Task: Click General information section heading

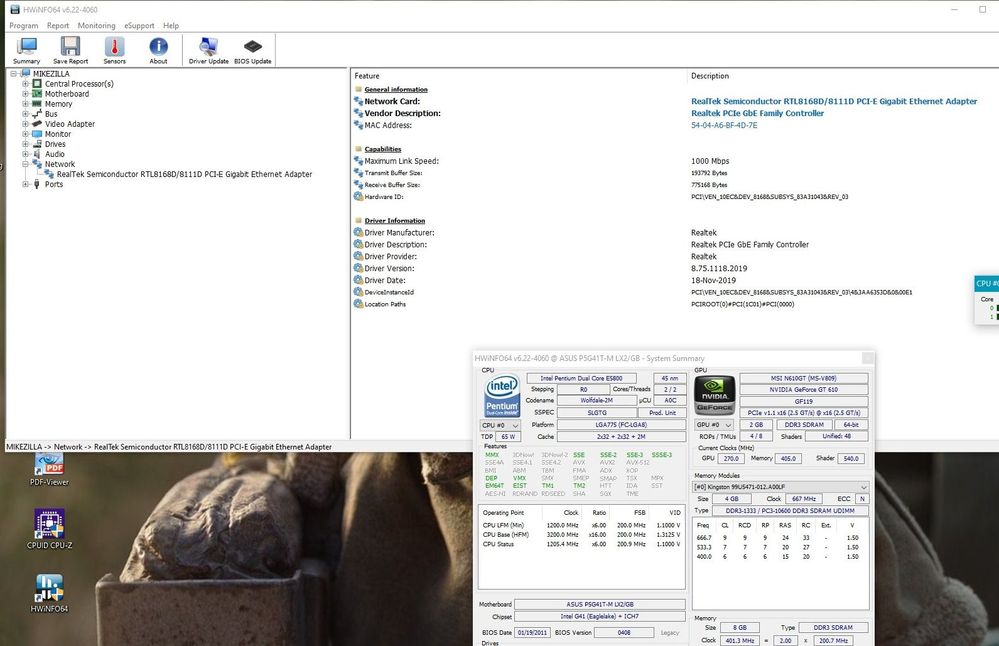Action: pyautogui.click(x=396, y=90)
